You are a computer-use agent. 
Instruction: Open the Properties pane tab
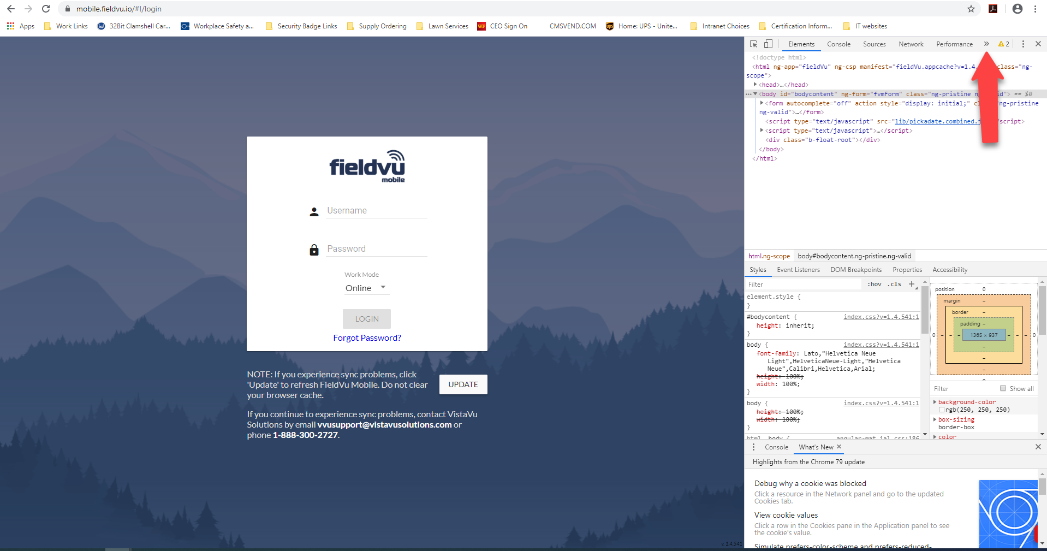[x=907, y=270]
